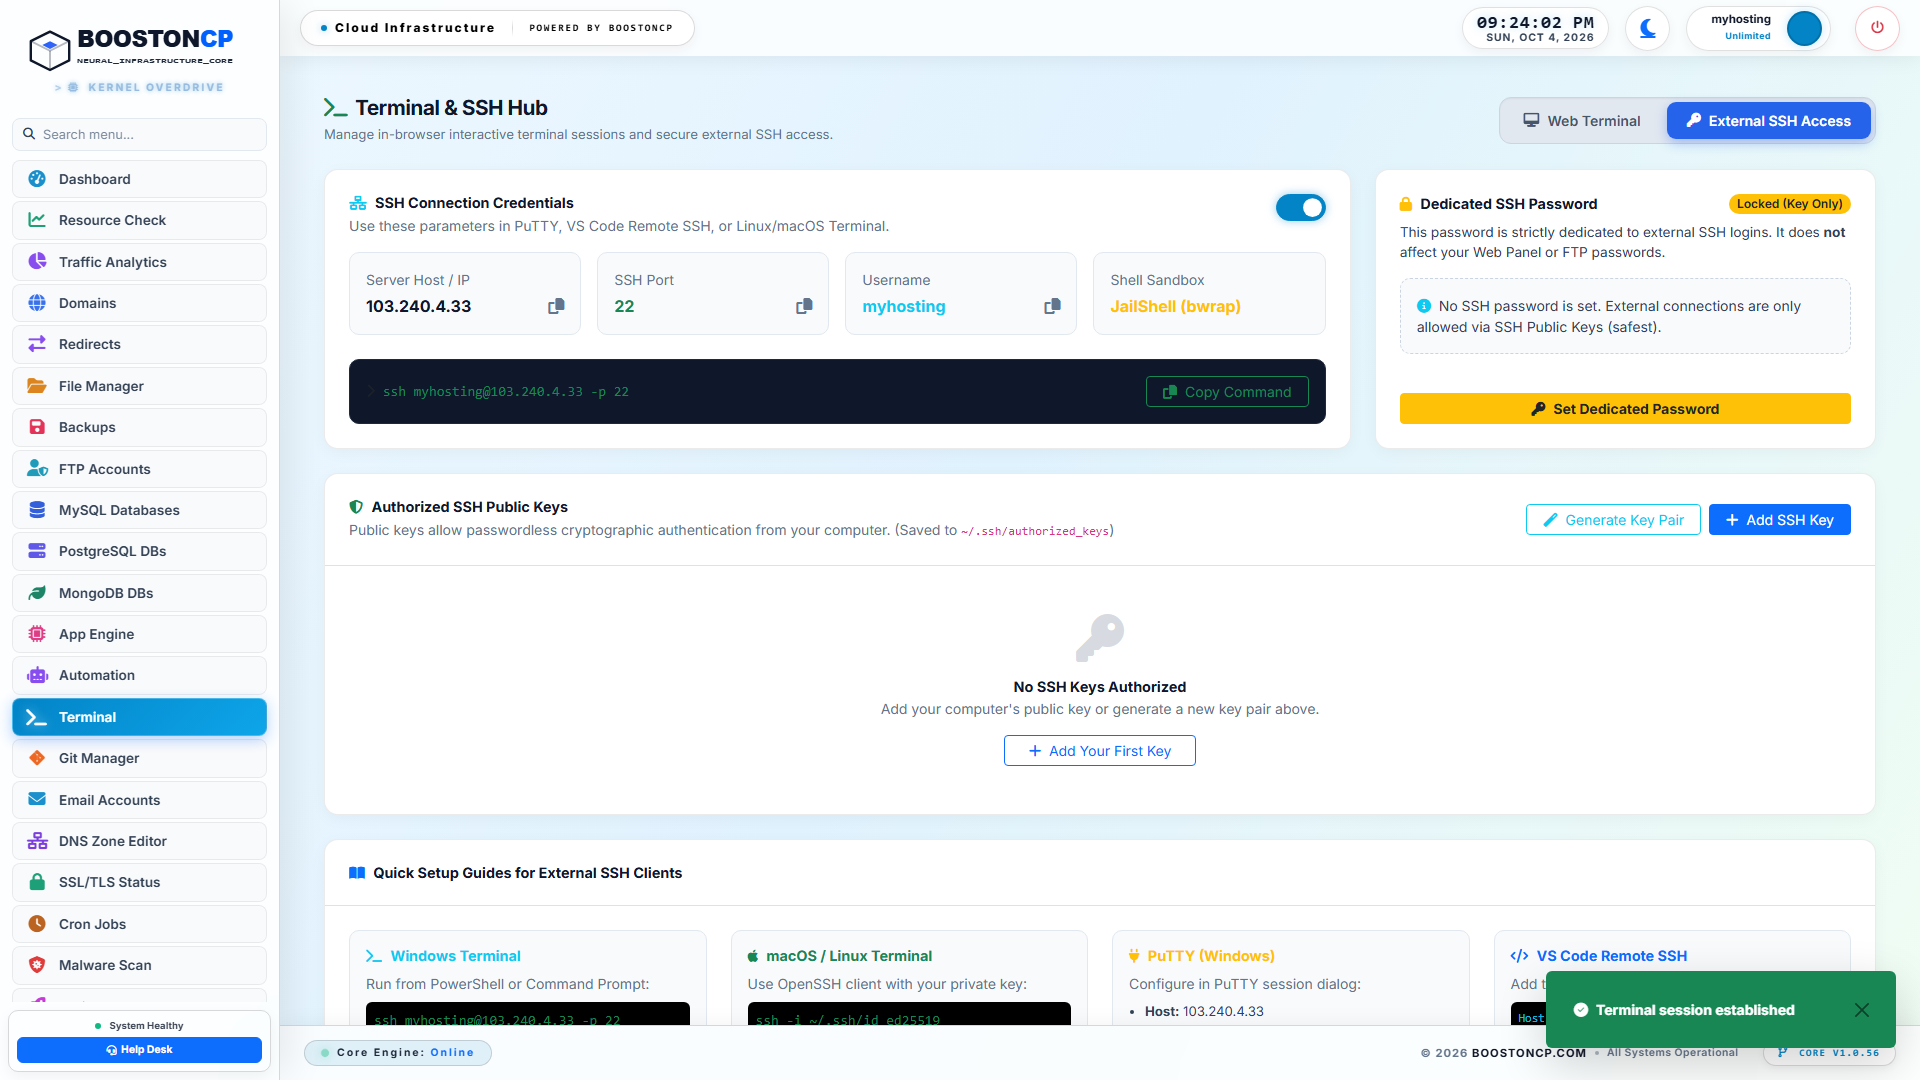The height and width of the screenshot is (1080, 1920).
Task: Click Generate Key Pair
Action: [x=1613, y=520]
